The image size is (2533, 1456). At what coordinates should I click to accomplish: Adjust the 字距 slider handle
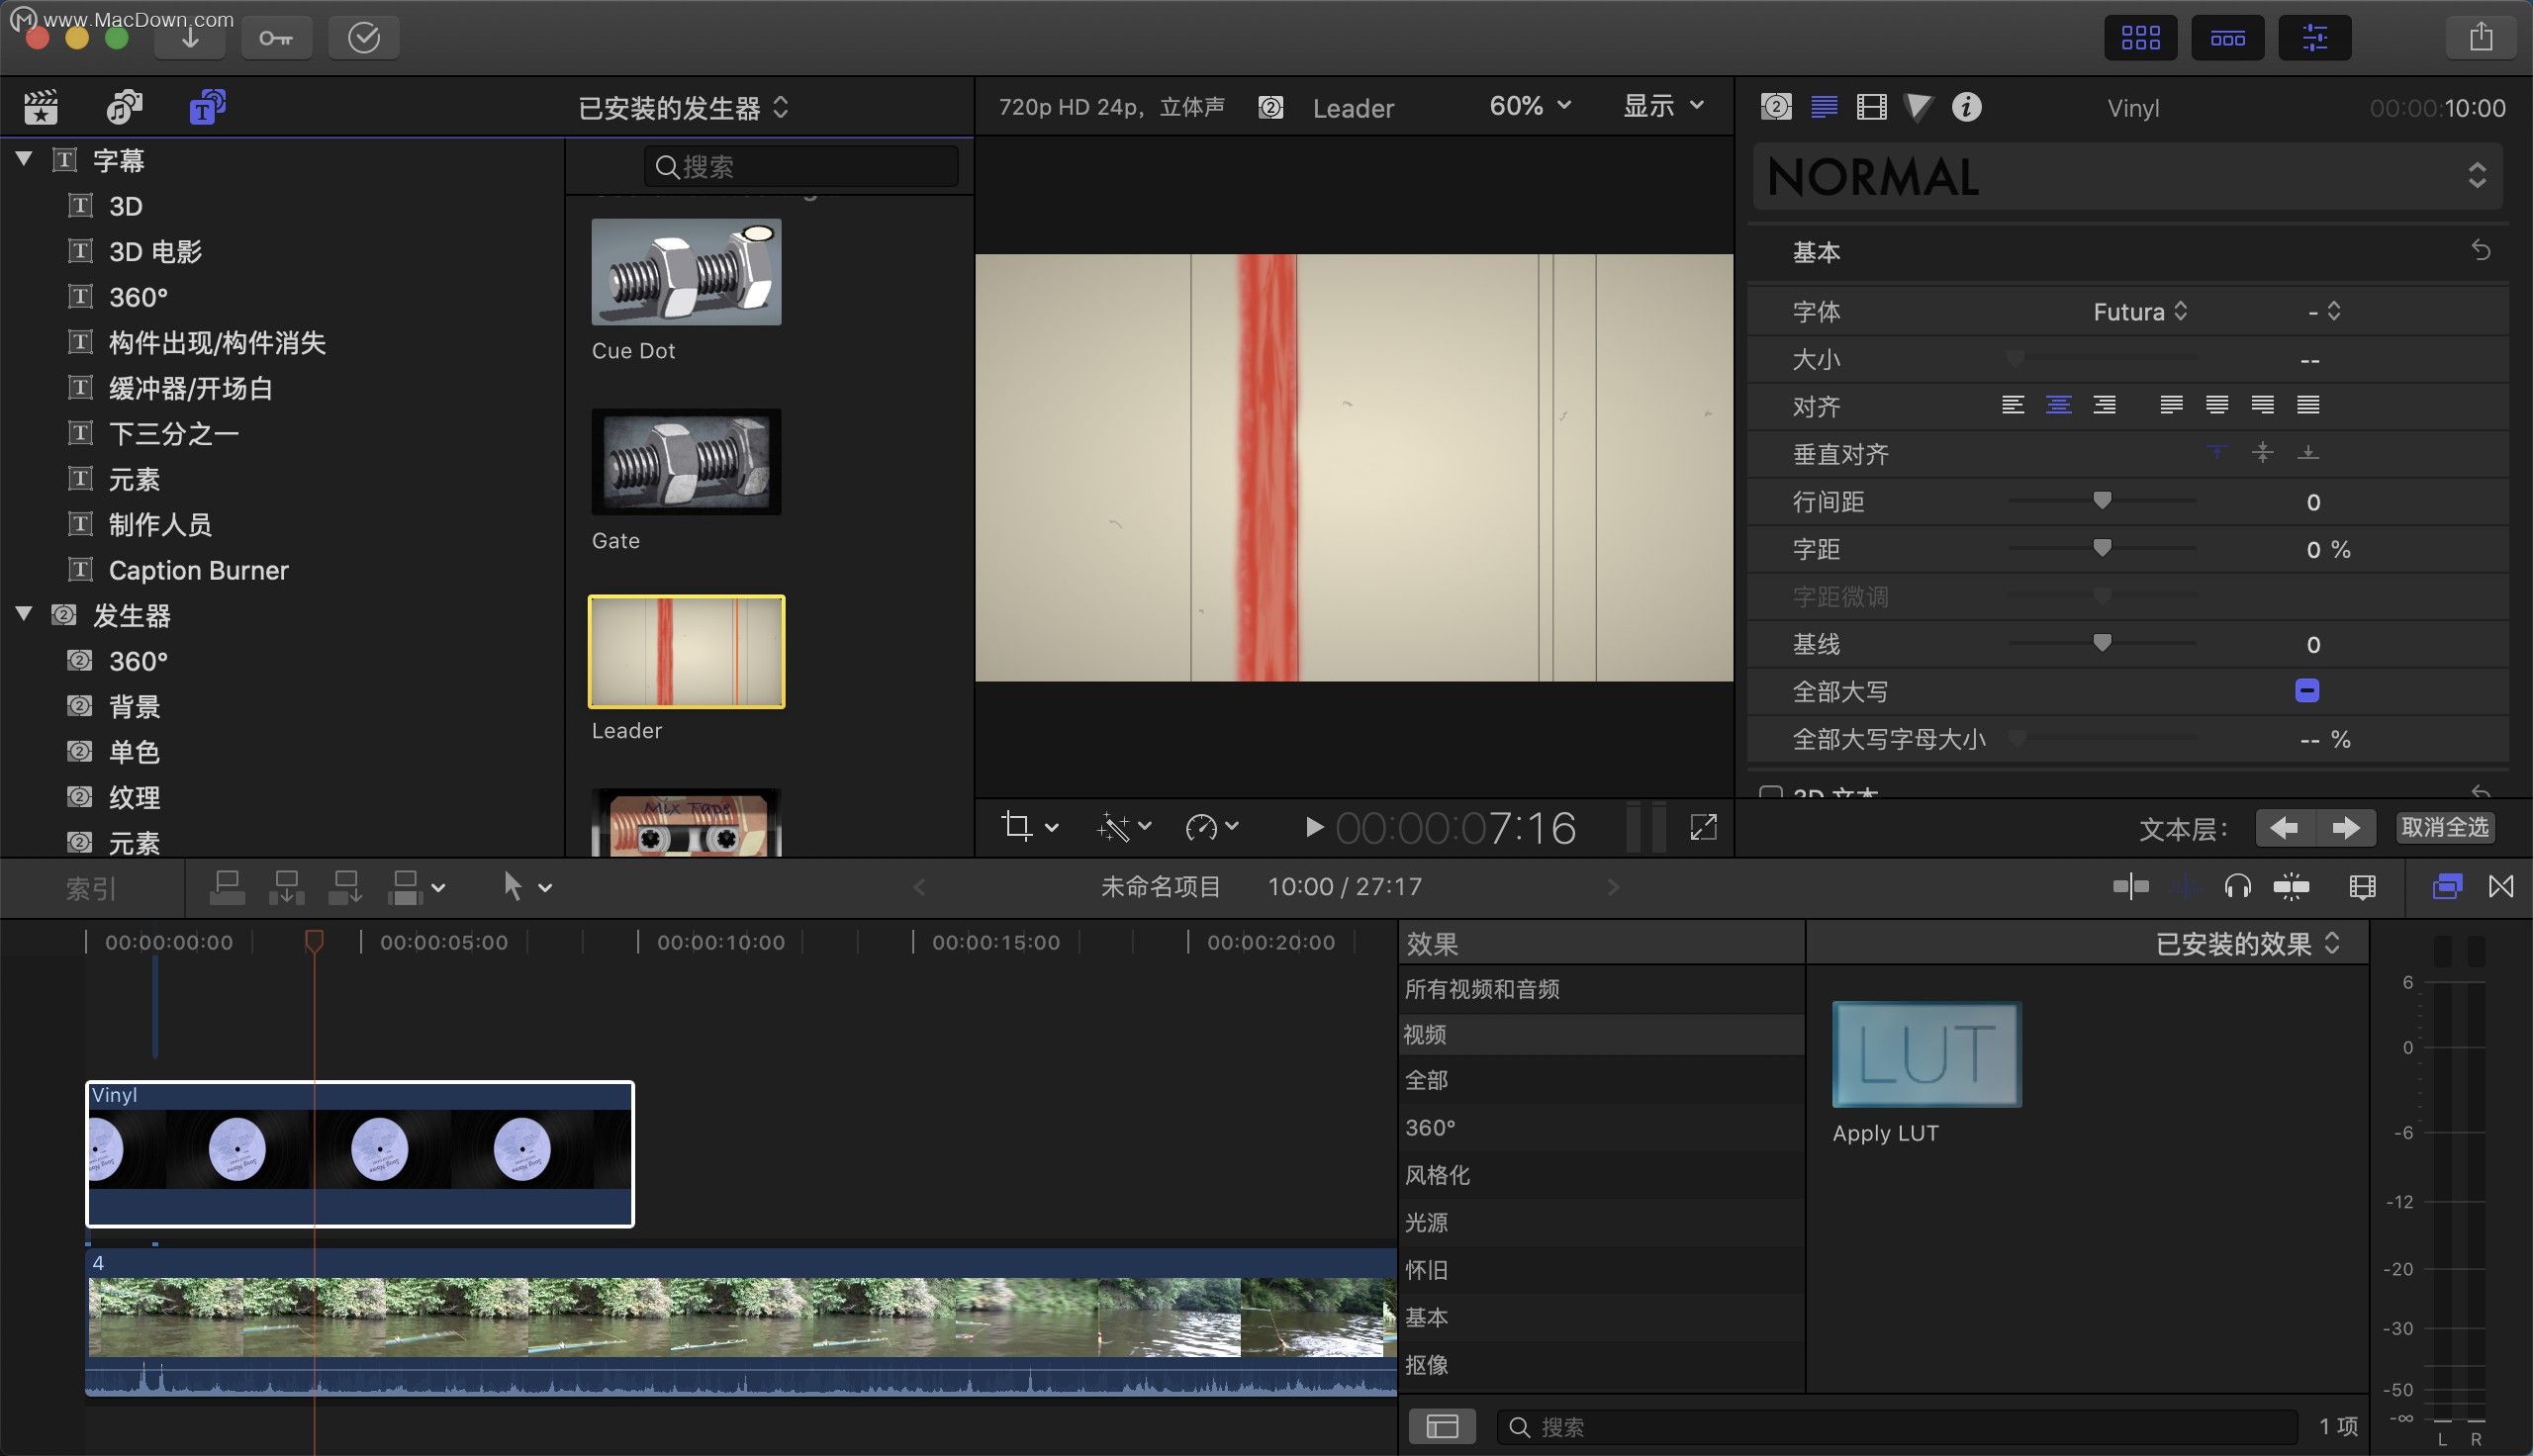click(2102, 548)
